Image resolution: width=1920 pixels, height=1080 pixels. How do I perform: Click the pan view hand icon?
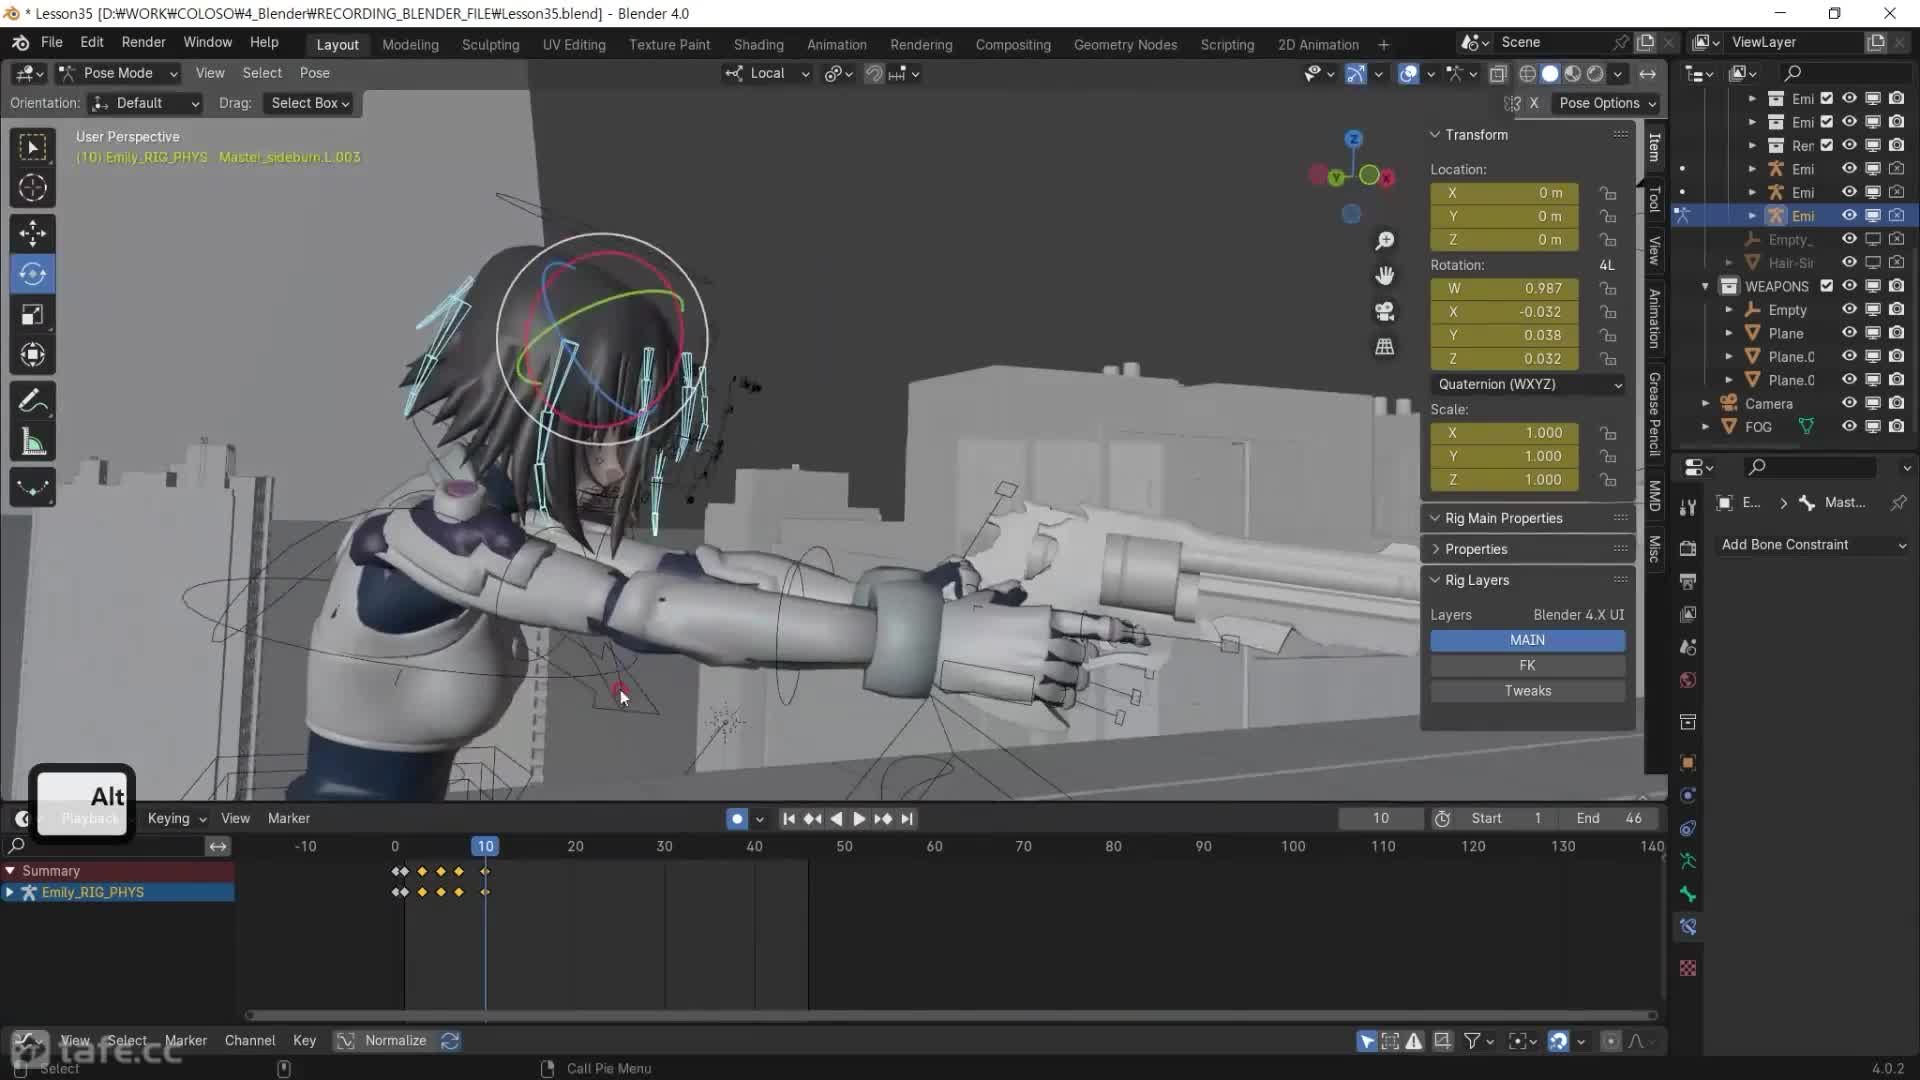(x=1385, y=276)
